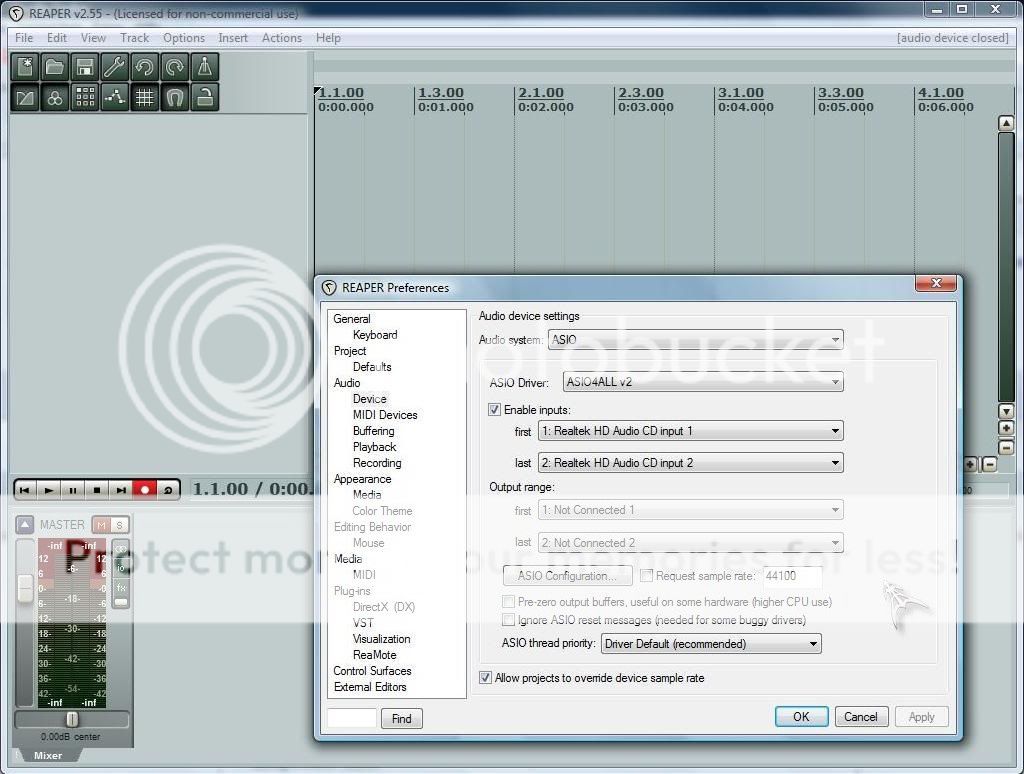
Task: Click the Play transport button
Action: tap(49, 490)
